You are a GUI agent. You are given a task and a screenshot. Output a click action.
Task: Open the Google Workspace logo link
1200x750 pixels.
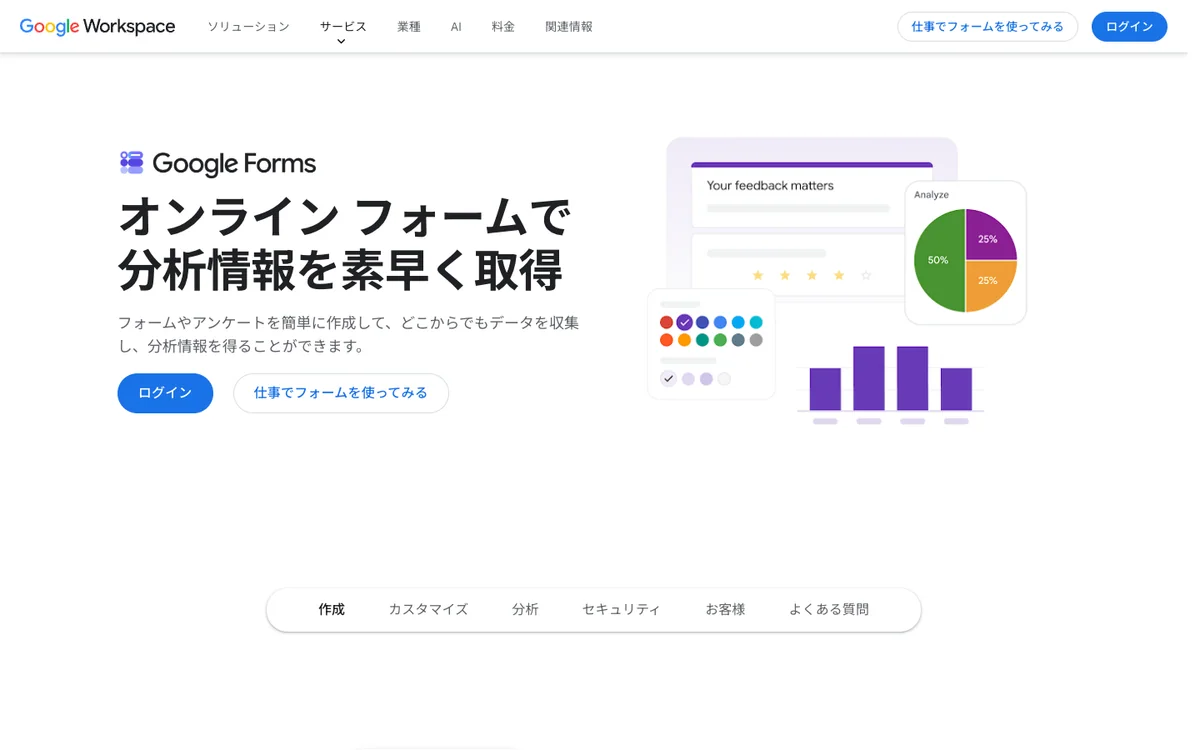pos(97,27)
